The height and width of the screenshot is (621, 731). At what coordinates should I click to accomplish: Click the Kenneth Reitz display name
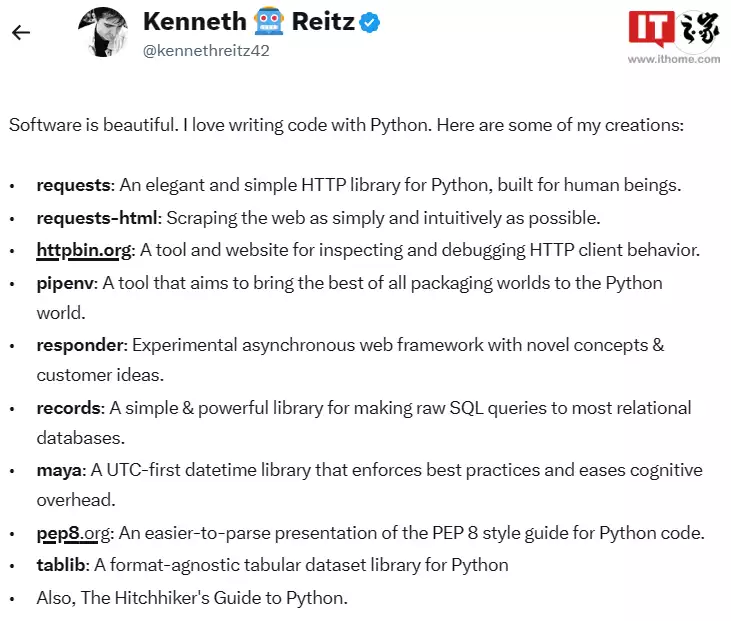pyautogui.click(x=249, y=22)
